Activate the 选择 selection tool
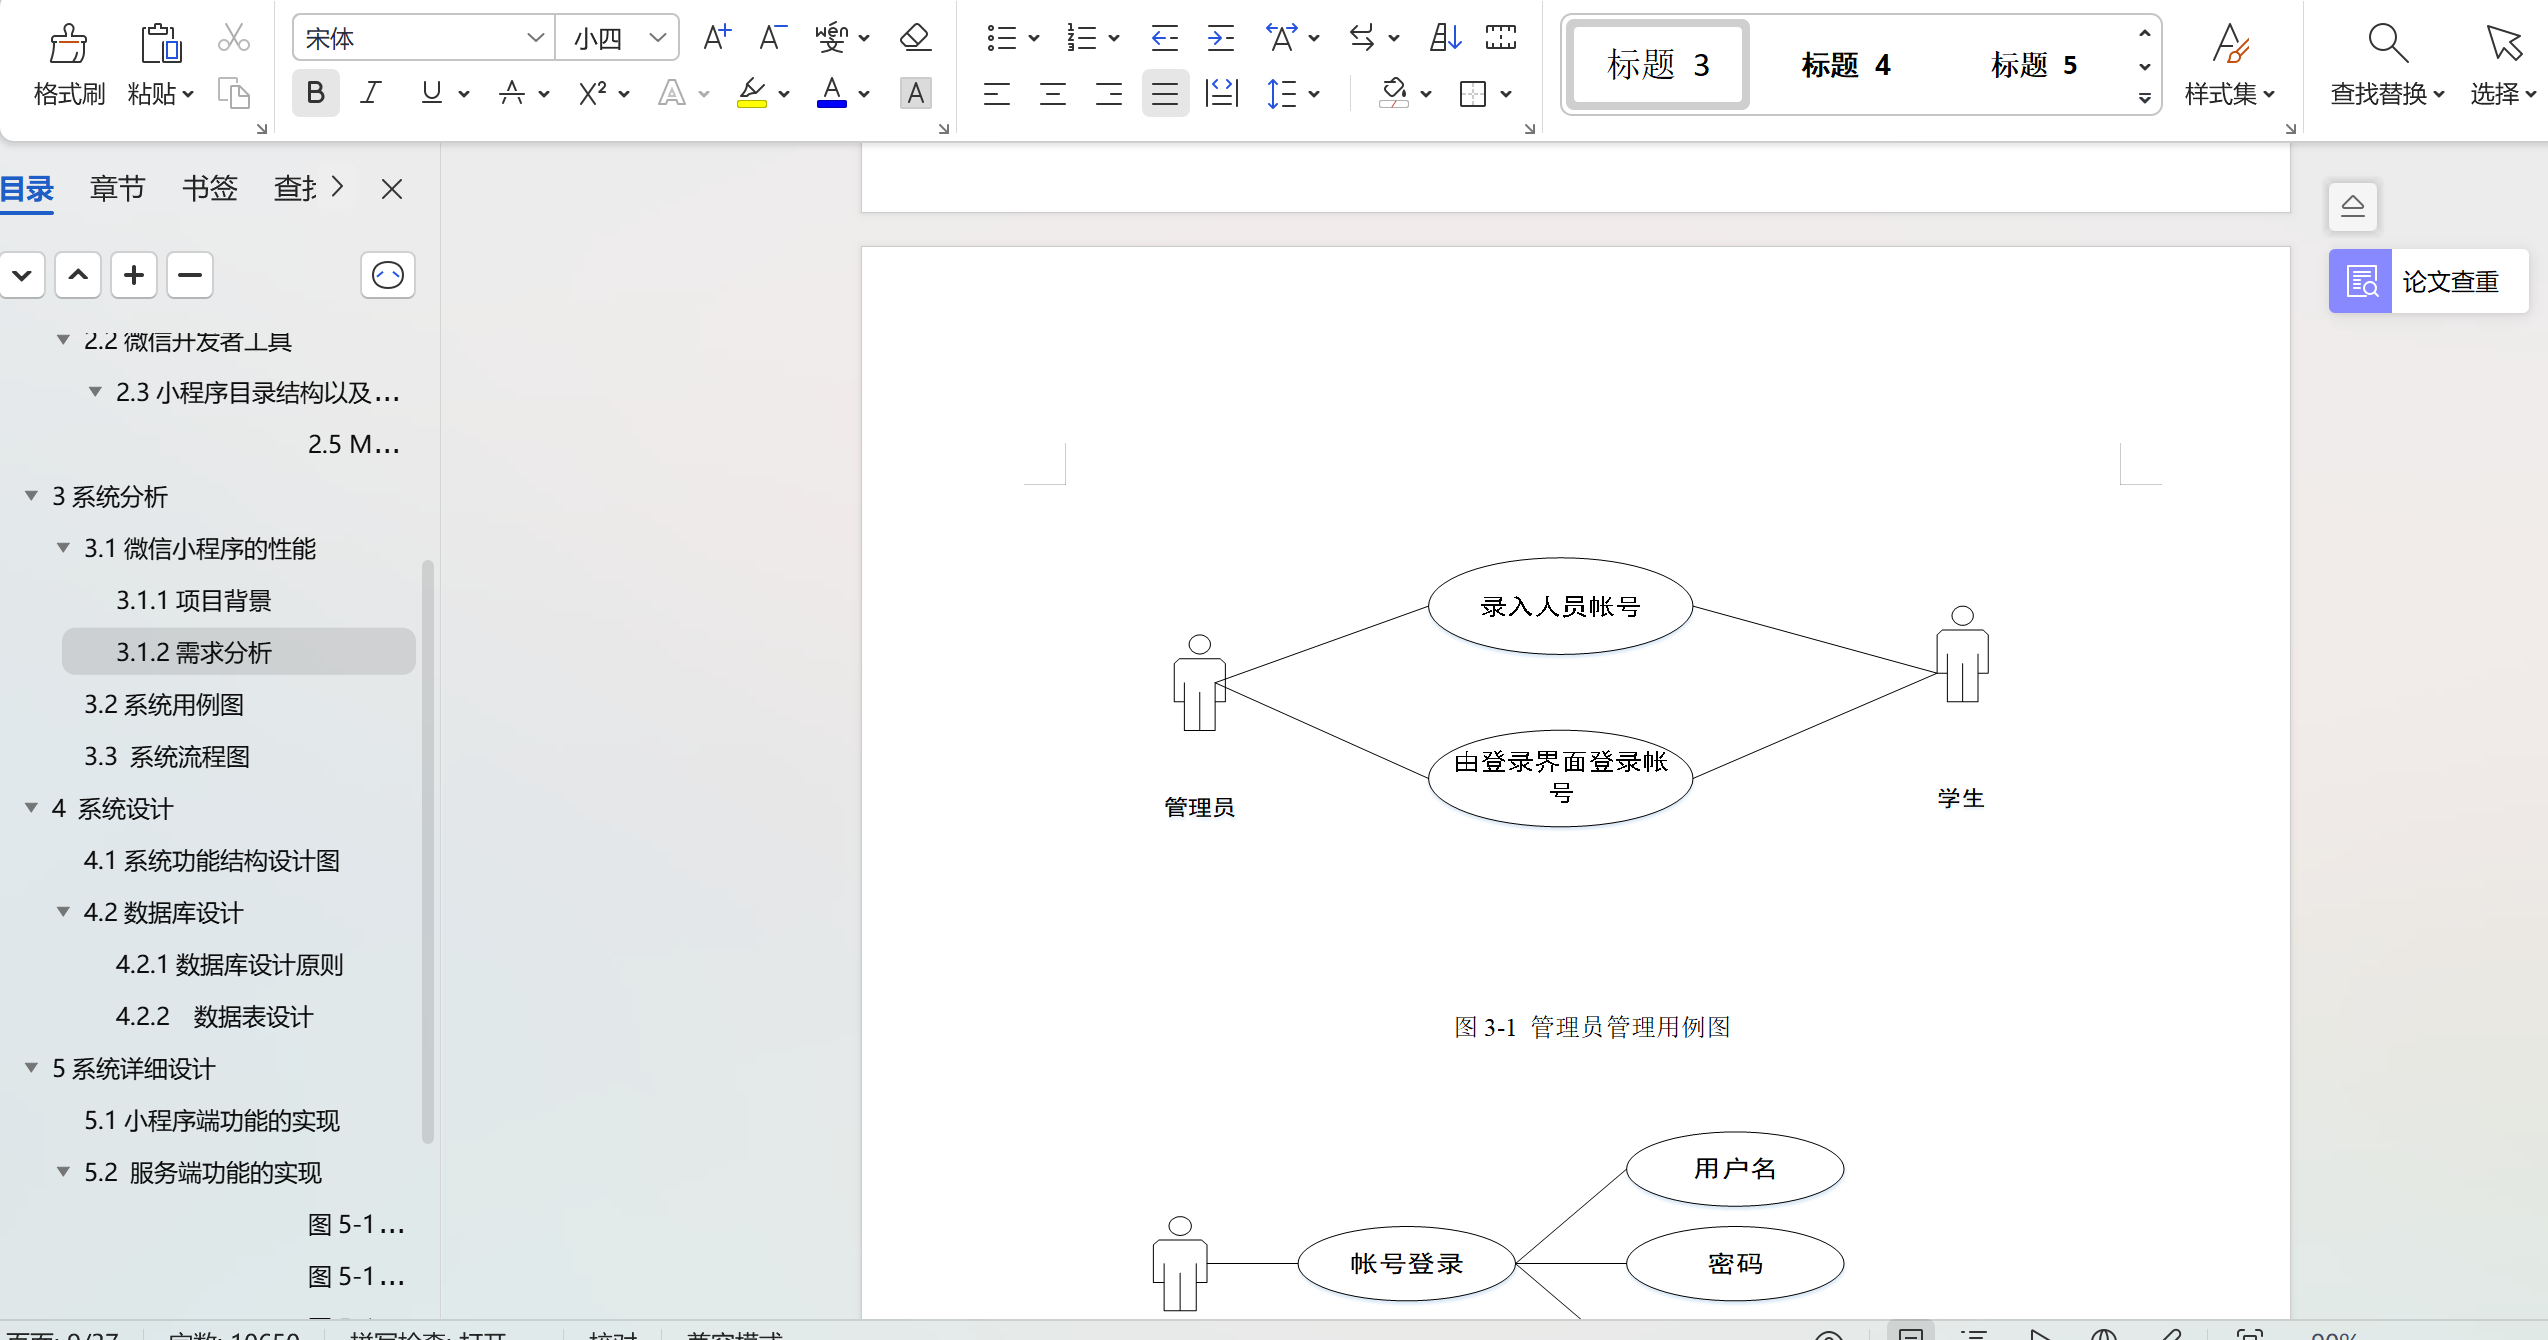 [2504, 65]
